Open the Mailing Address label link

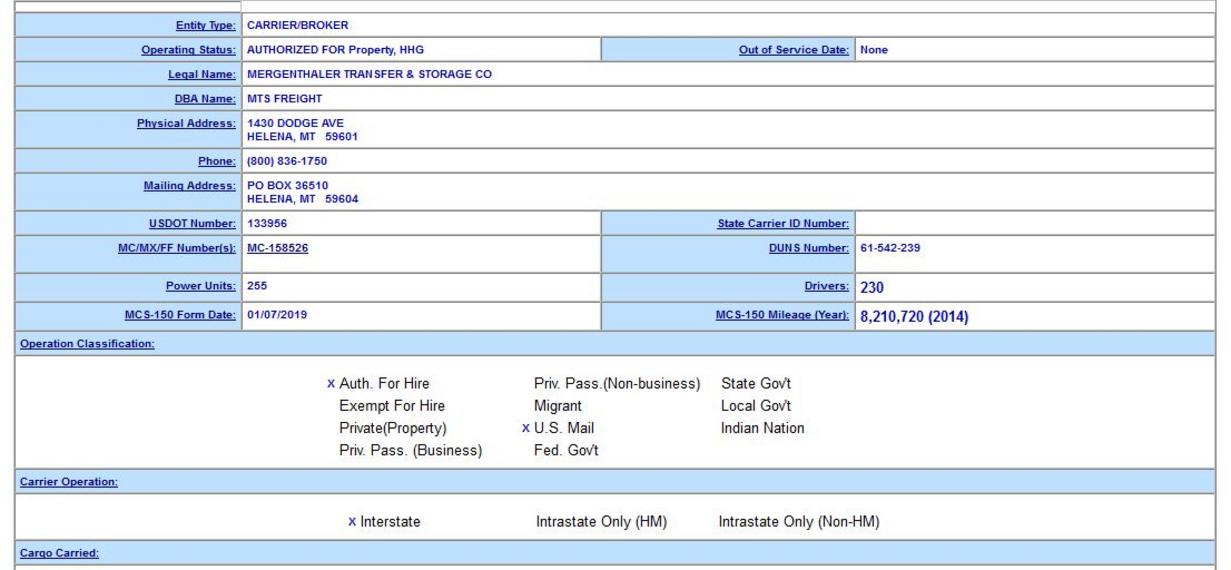[x=190, y=185]
